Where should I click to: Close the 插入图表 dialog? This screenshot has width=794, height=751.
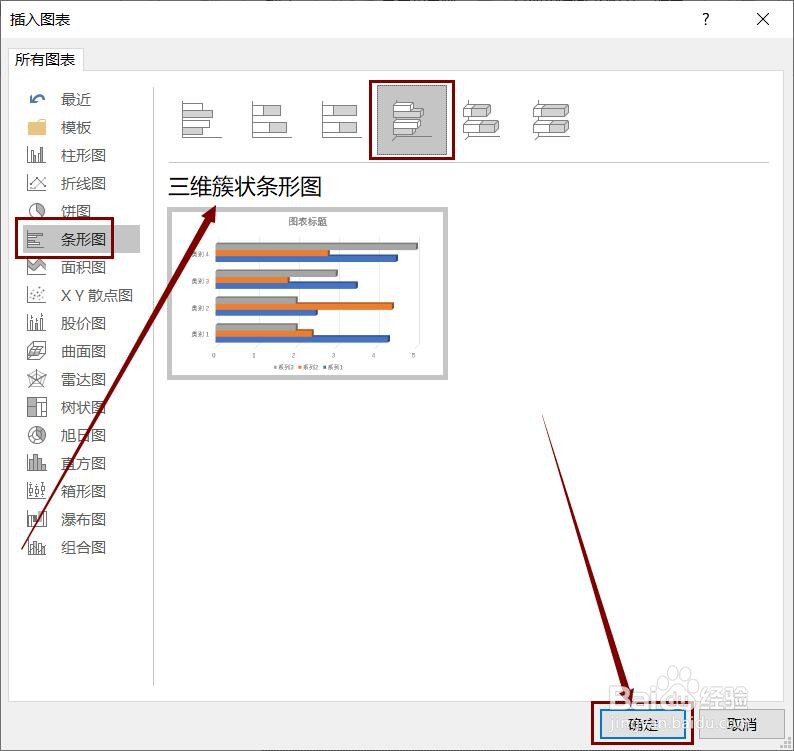[x=763, y=19]
